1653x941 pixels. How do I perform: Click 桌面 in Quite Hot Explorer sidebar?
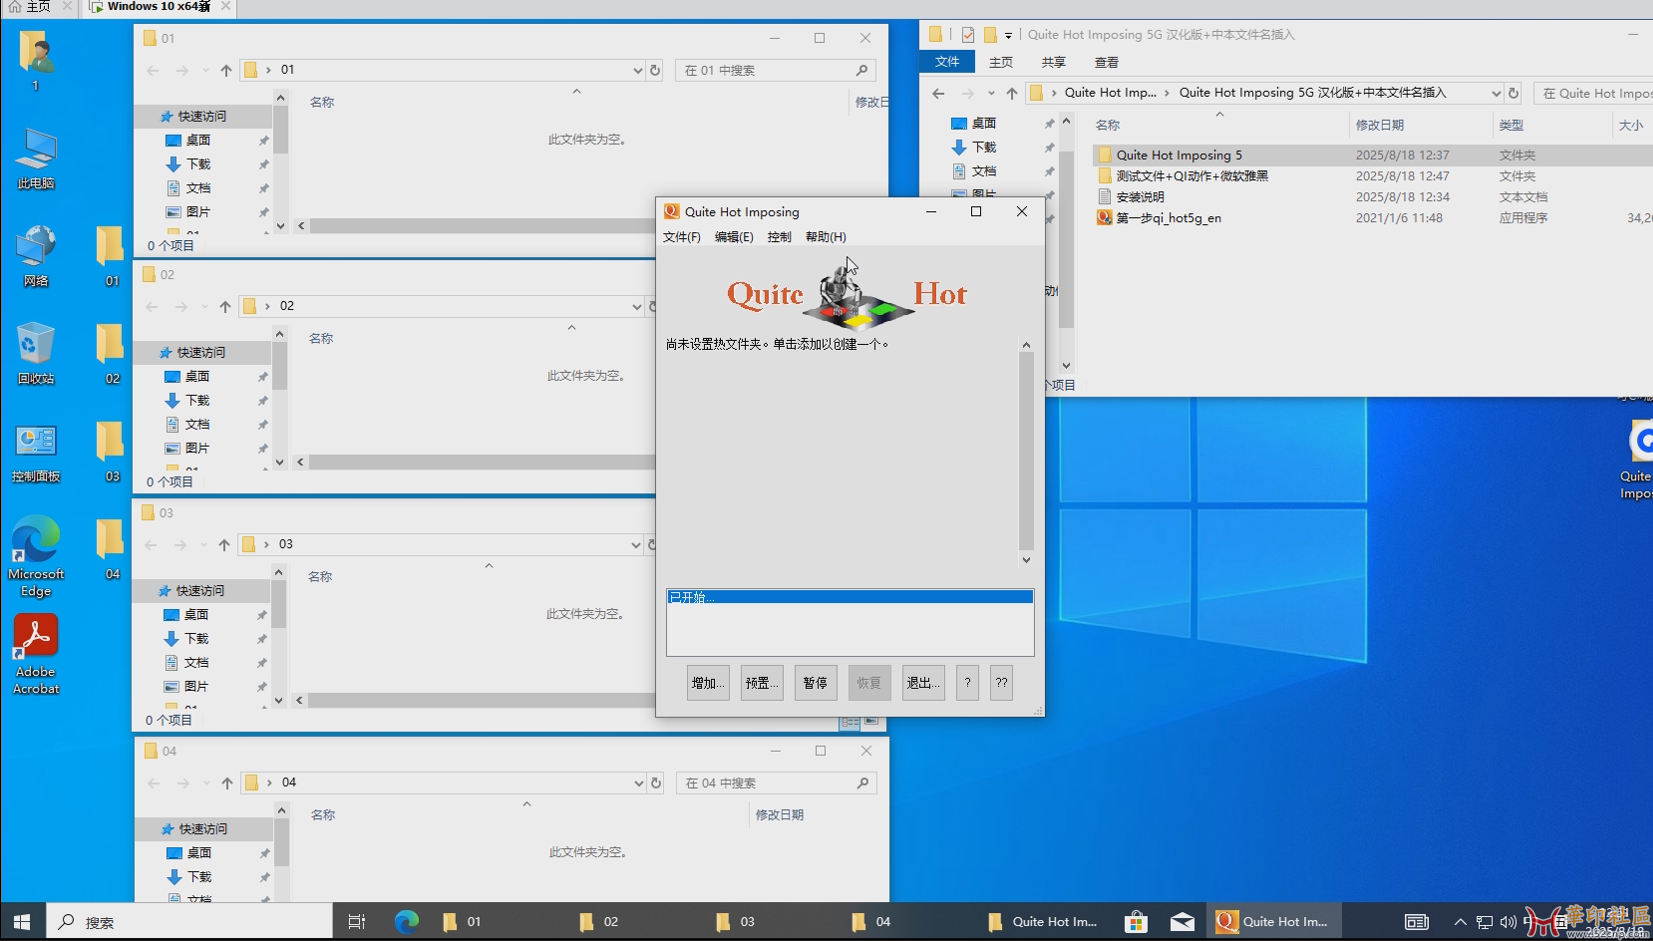pyautogui.click(x=984, y=123)
